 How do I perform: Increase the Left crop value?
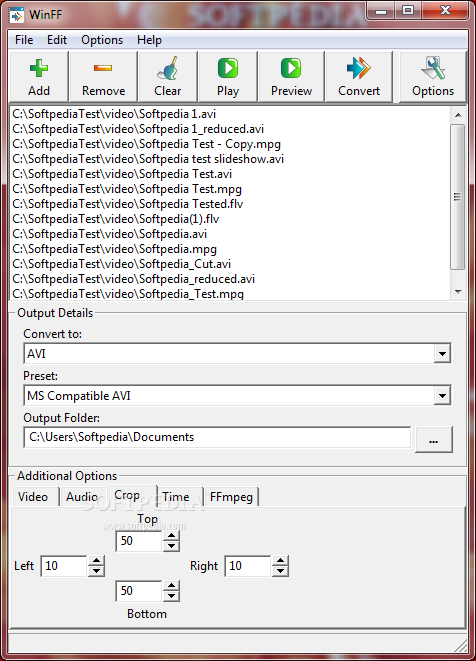(96, 561)
